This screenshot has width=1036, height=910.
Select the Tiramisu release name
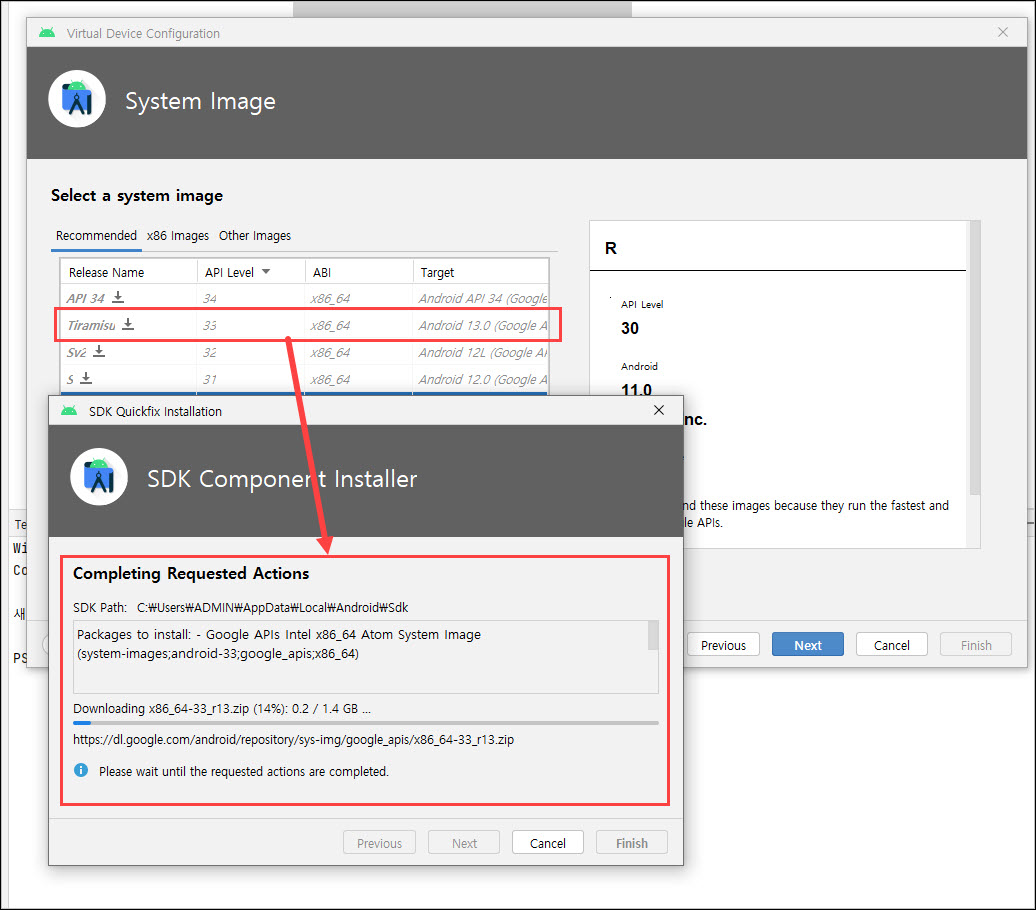coord(91,325)
